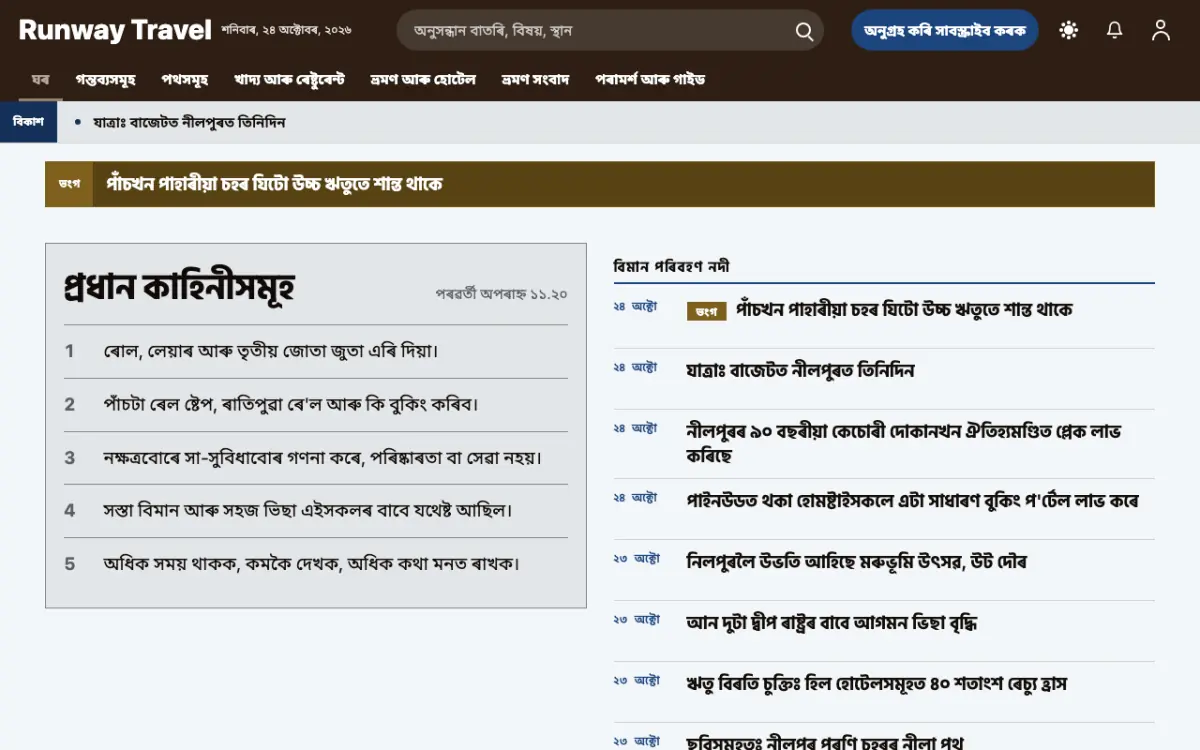1200x750 pixels.
Task: Click the পৰৱৰ্তী অপৰাহ্ন ১১.২০ timestamp
Action: [x=502, y=294]
